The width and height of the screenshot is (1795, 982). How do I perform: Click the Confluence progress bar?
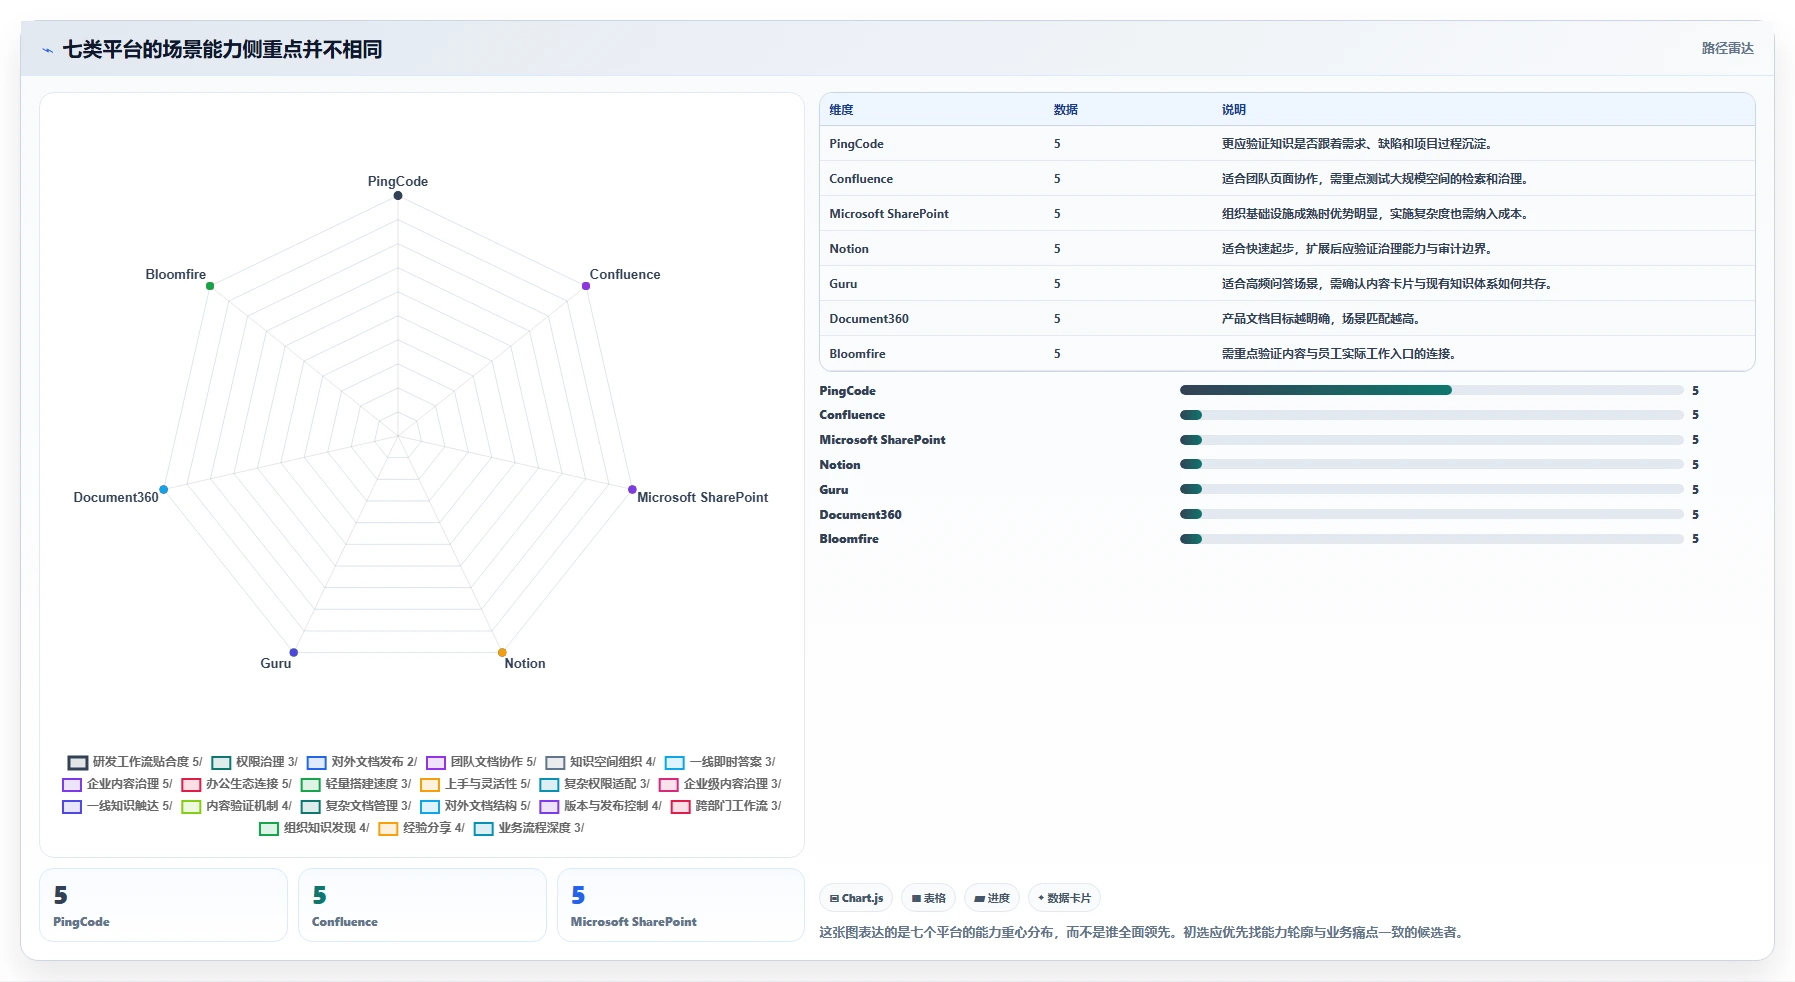tap(1432, 415)
